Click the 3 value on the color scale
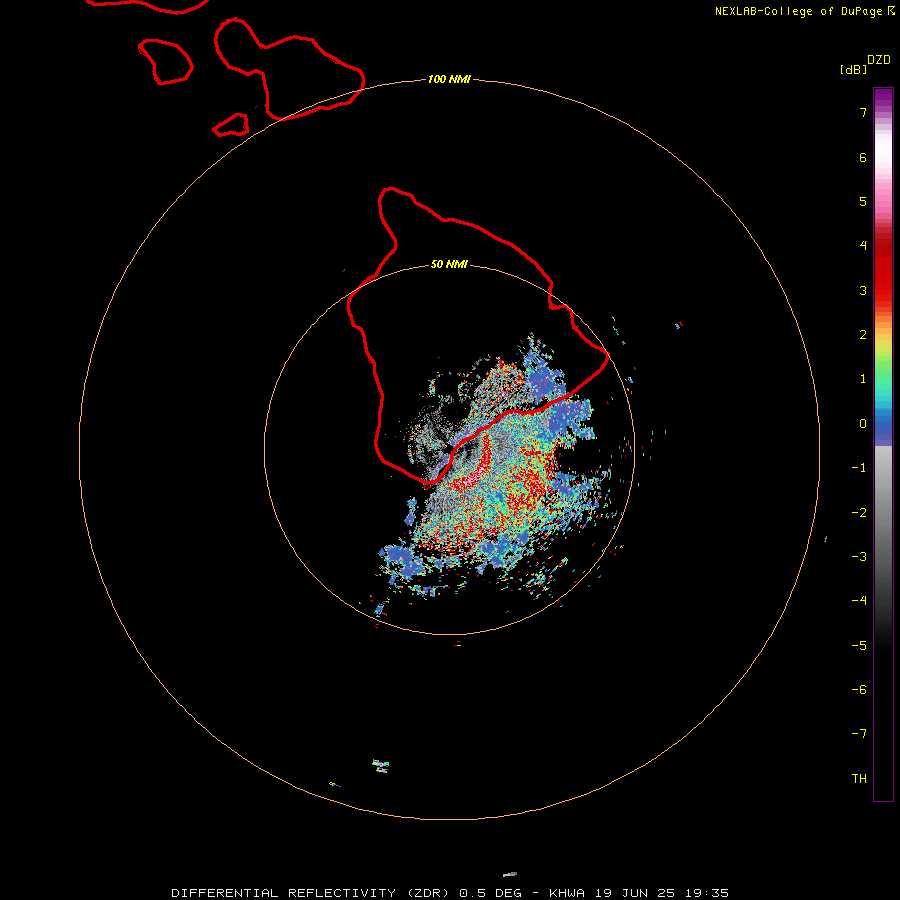 click(863, 290)
